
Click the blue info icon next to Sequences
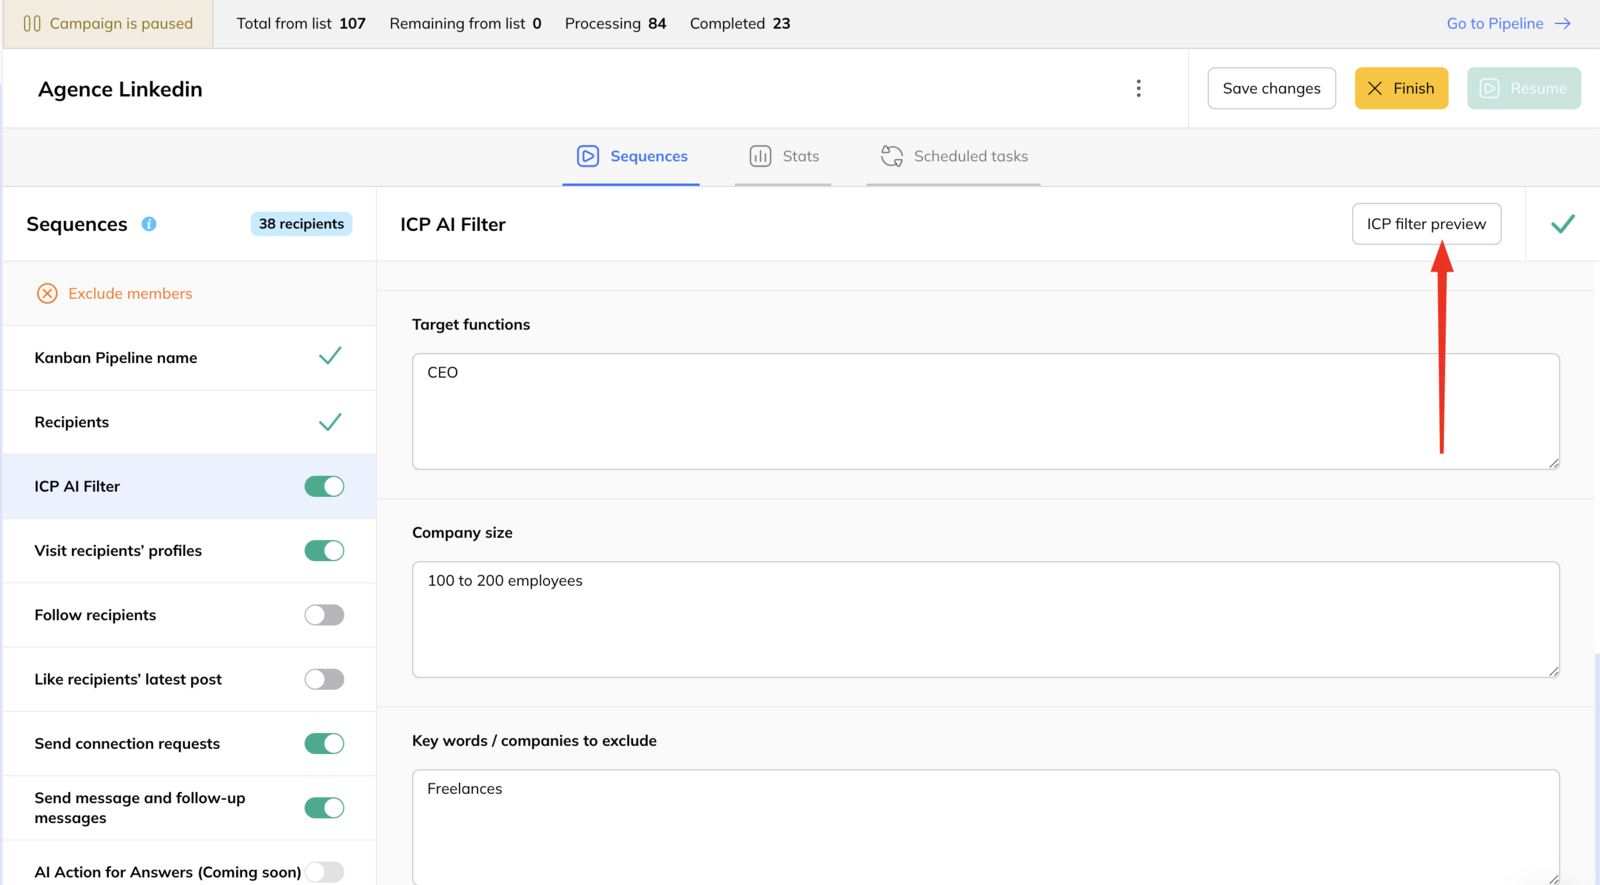tap(149, 224)
